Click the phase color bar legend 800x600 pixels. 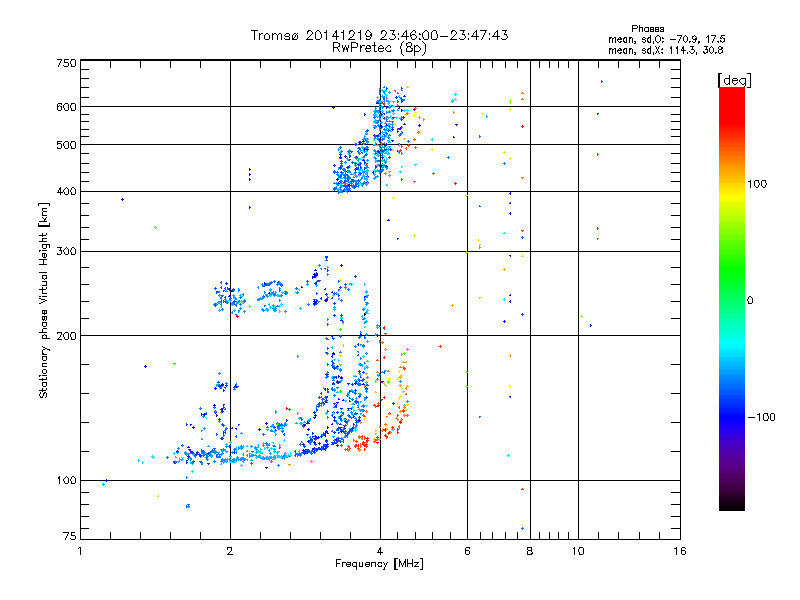click(x=732, y=298)
